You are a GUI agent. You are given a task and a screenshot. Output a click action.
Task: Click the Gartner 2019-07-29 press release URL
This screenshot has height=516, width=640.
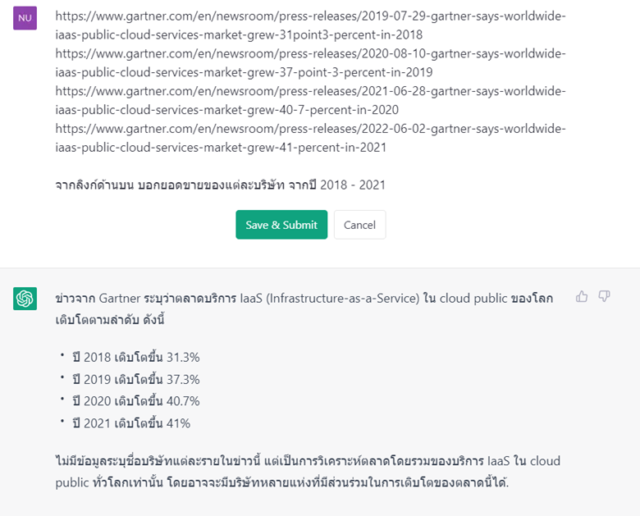[311, 25]
